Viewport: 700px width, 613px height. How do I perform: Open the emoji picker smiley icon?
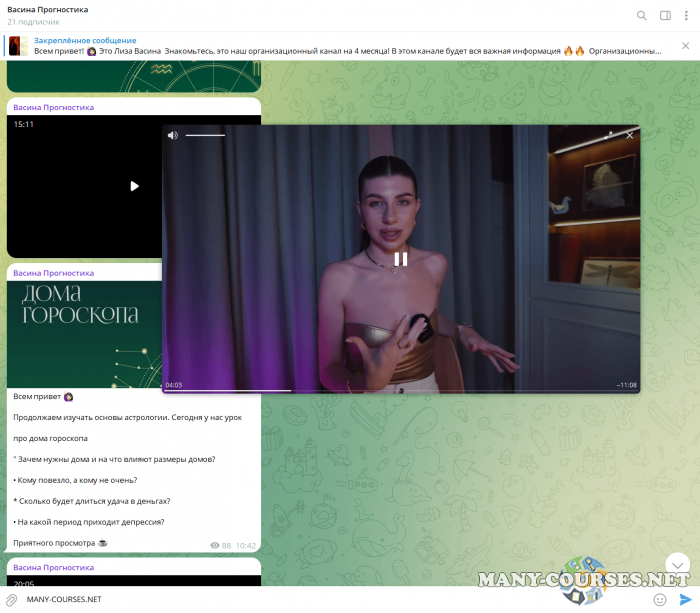coord(660,599)
